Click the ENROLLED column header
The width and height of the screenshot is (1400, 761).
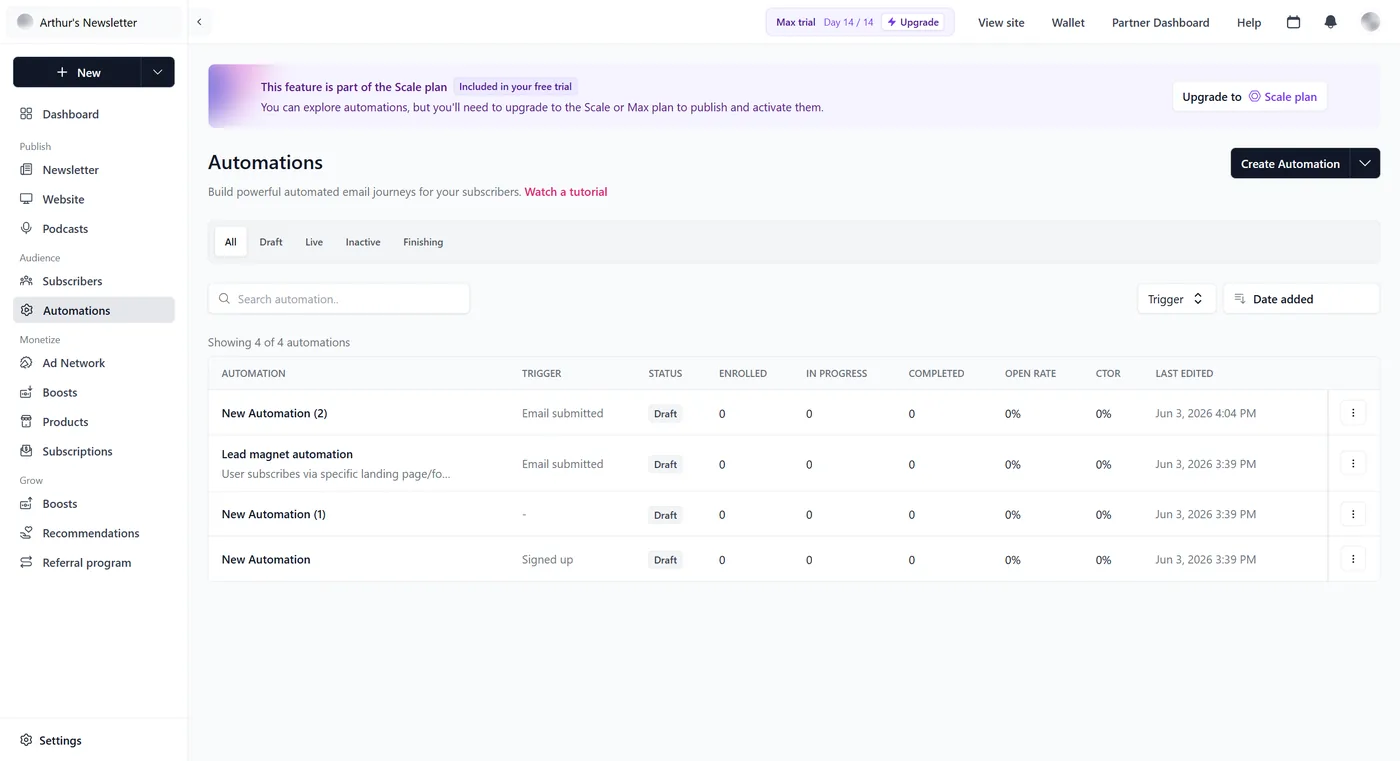click(x=743, y=373)
